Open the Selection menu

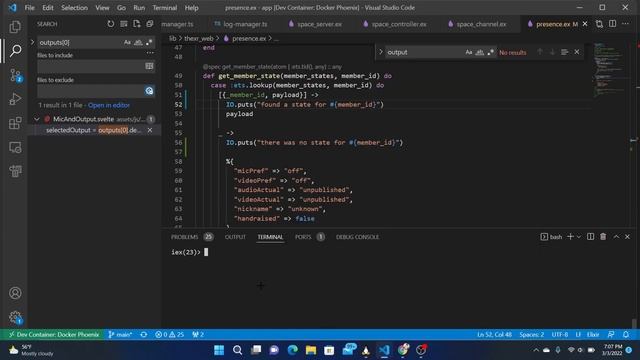point(74,8)
